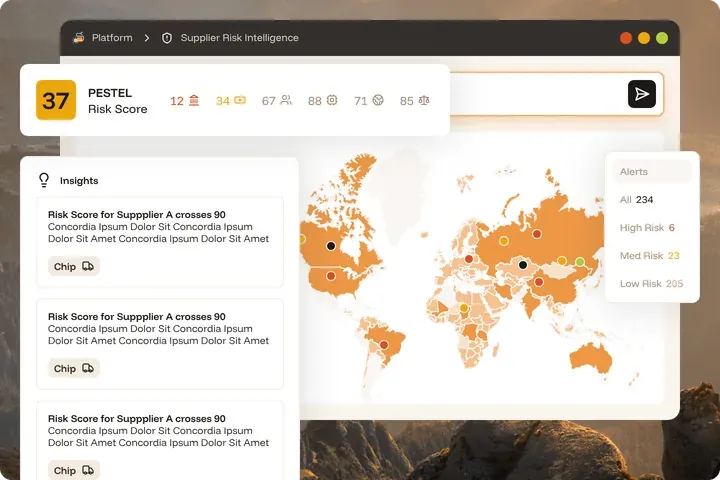Click the yellow marker in central Africa
This screenshot has width=720, height=480.
pyautogui.click(x=464, y=308)
